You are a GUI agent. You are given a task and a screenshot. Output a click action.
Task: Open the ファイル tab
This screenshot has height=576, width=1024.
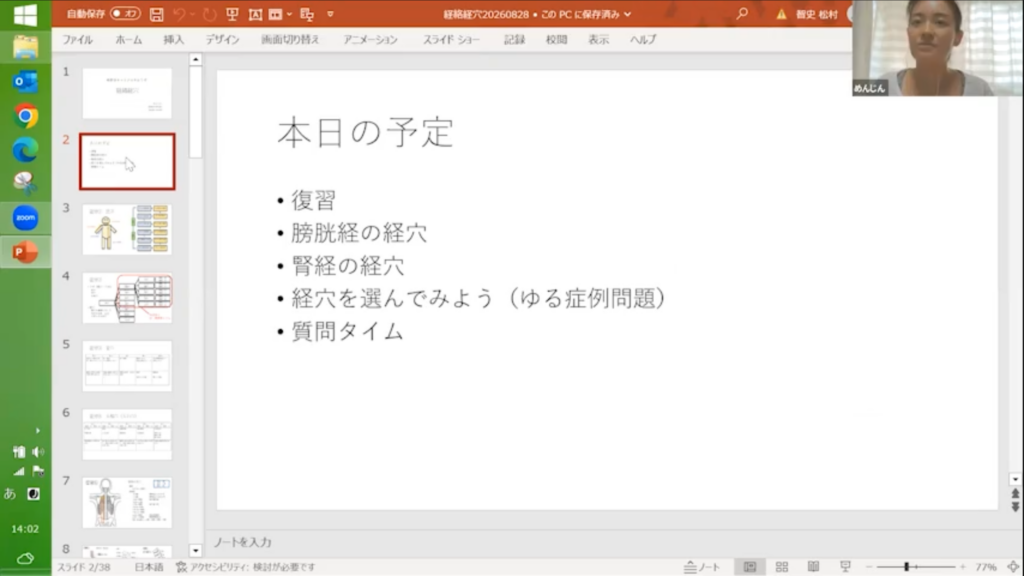click(x=78, y=40)
